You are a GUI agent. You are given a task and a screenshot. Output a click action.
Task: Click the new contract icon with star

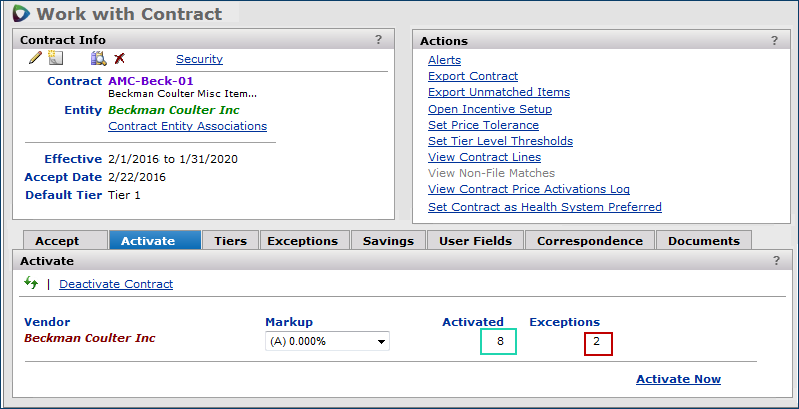click(x=56, y=59)
